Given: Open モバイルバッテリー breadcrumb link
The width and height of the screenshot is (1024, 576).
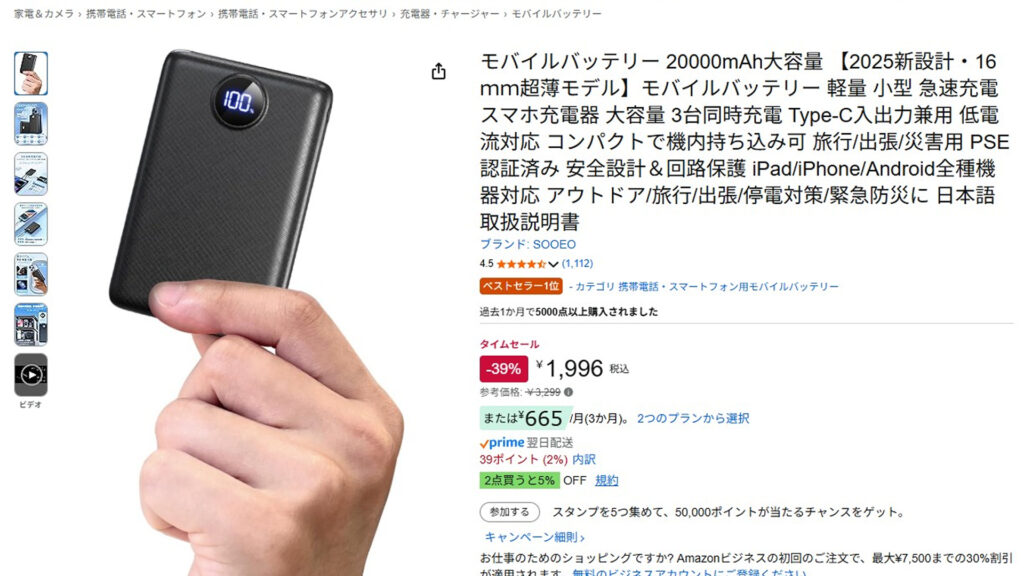Looking at the screenshot, I should (x=556, y=14).
